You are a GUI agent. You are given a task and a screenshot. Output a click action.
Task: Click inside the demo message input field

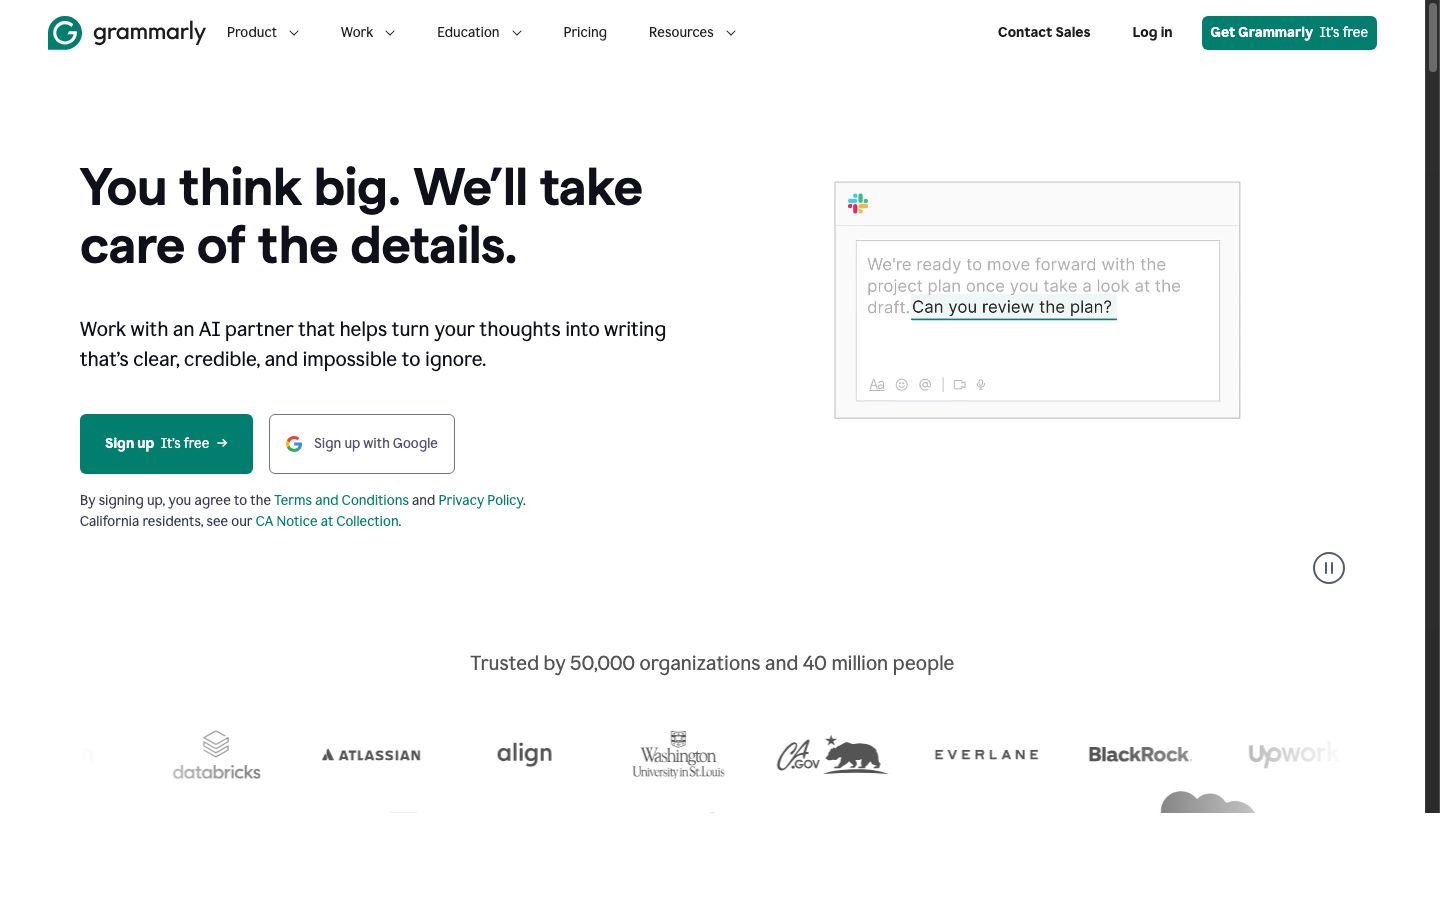[1037, 320]
